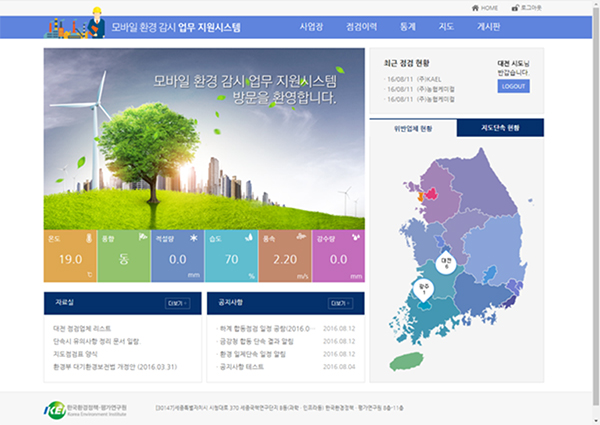Switch to the 위반업체 현황 tab

[413, 128]
